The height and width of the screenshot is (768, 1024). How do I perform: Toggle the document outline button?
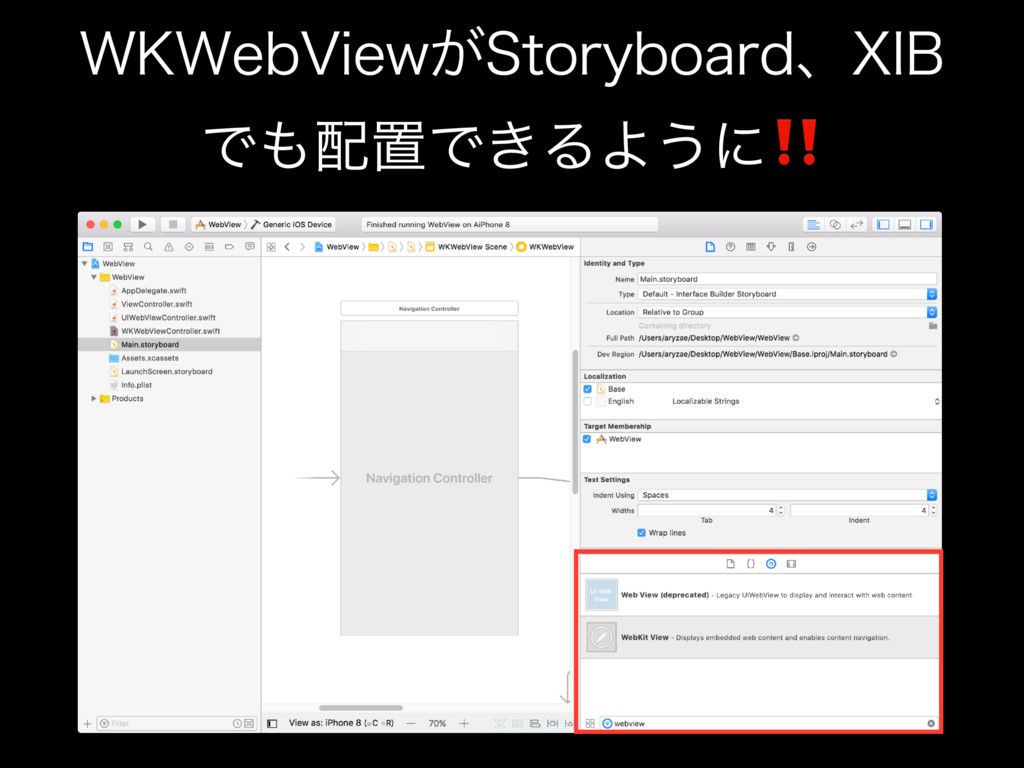tap(272, 724)
